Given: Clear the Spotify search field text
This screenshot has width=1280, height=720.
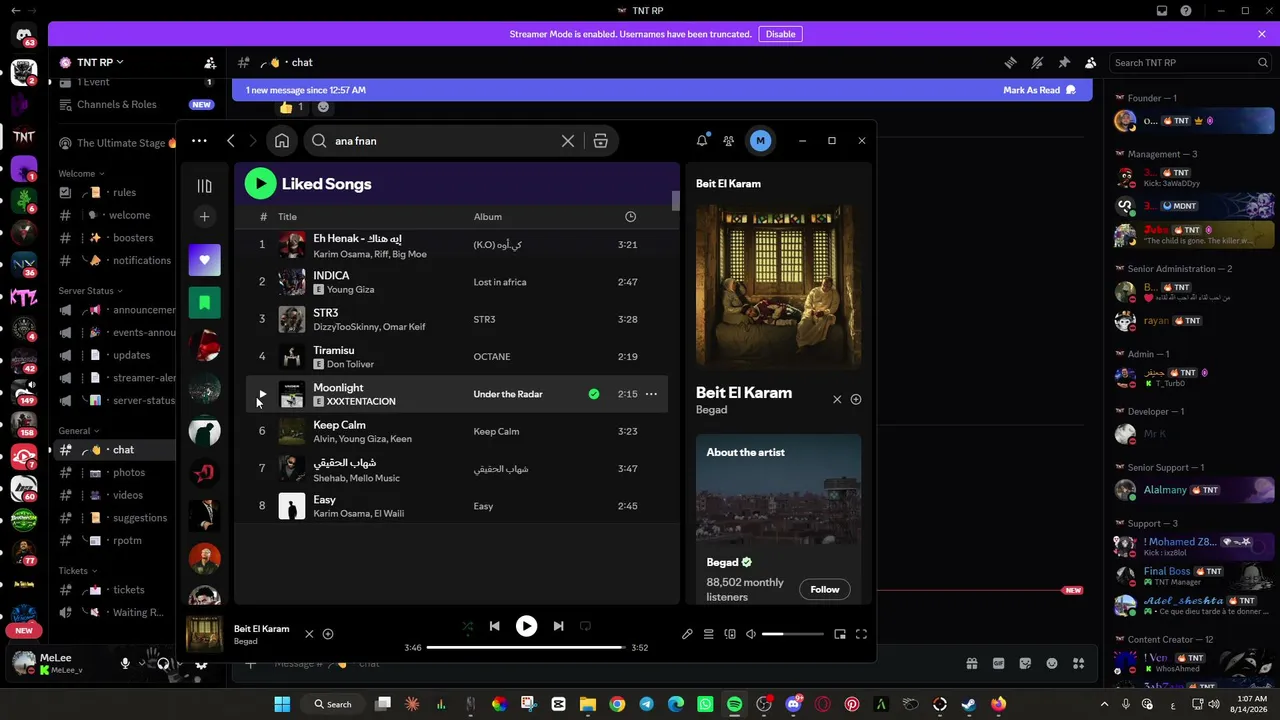Looking at the screenshot, I should pos(568,141).
